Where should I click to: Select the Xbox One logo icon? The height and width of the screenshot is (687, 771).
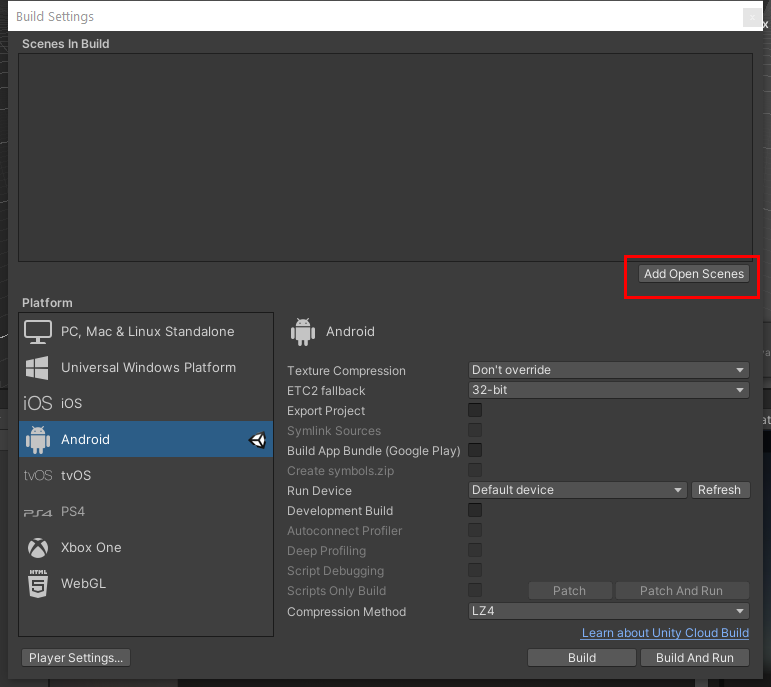tap(38, 548)
